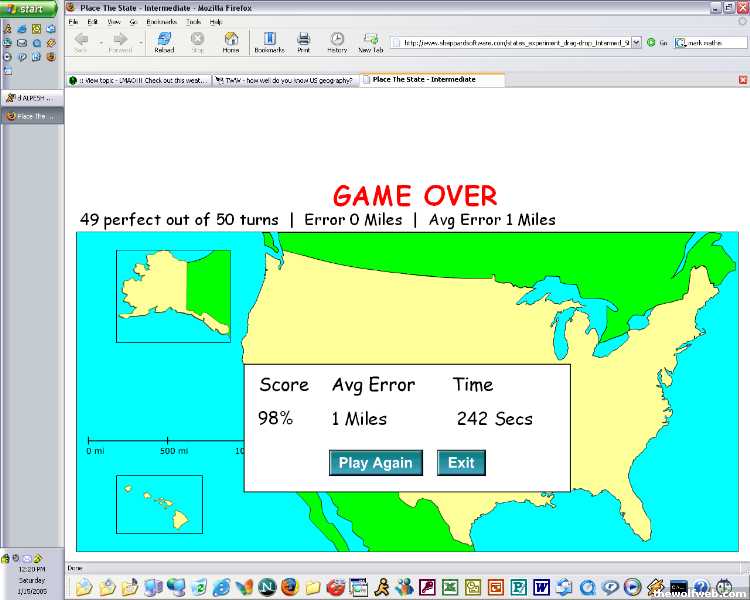Switch to the TWW US geography tab
The width and height of the screenshot is (750, 600).
tap(287, 80)
